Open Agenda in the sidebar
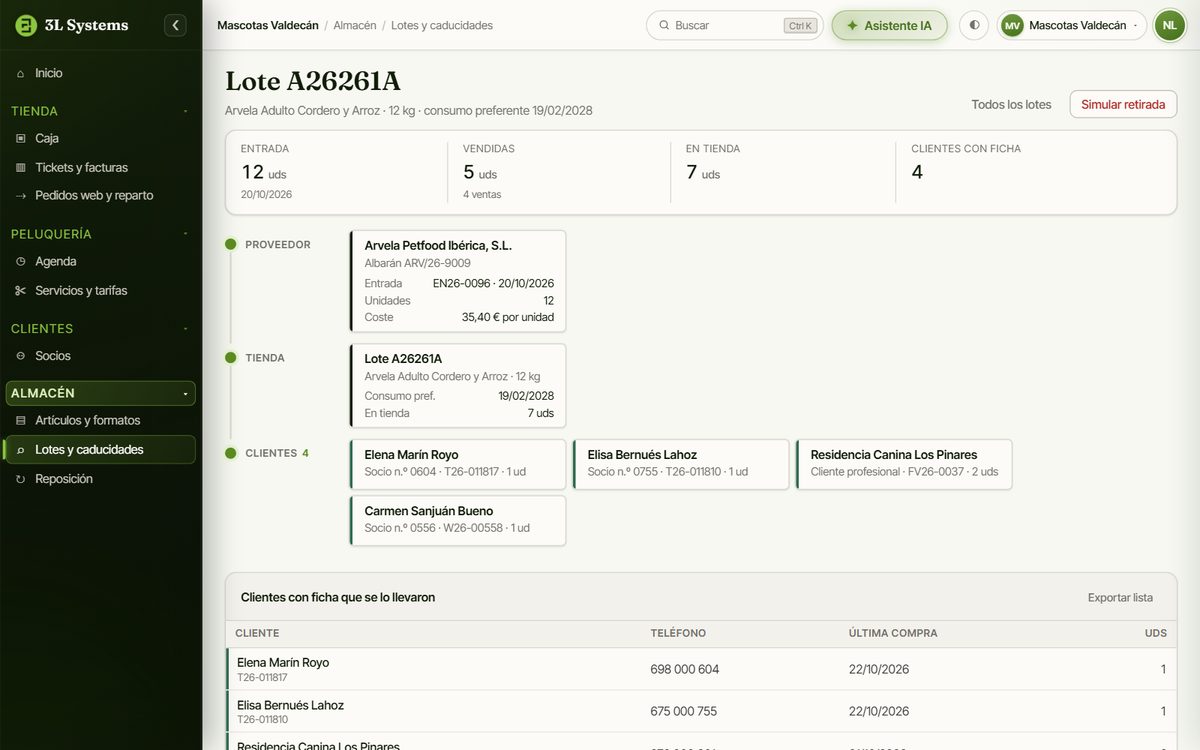This screenshot has height=750, width=1200. point(100,261)
